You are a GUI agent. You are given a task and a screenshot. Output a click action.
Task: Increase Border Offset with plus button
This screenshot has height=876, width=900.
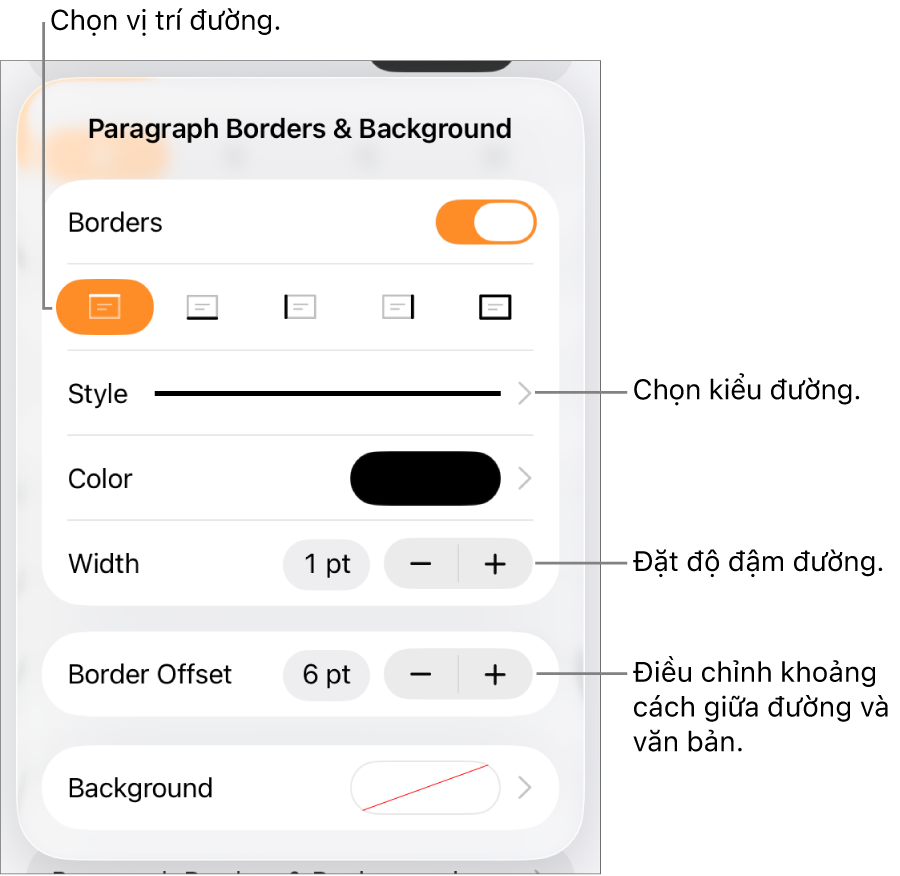pyautogui.click(x=495, y=675)
